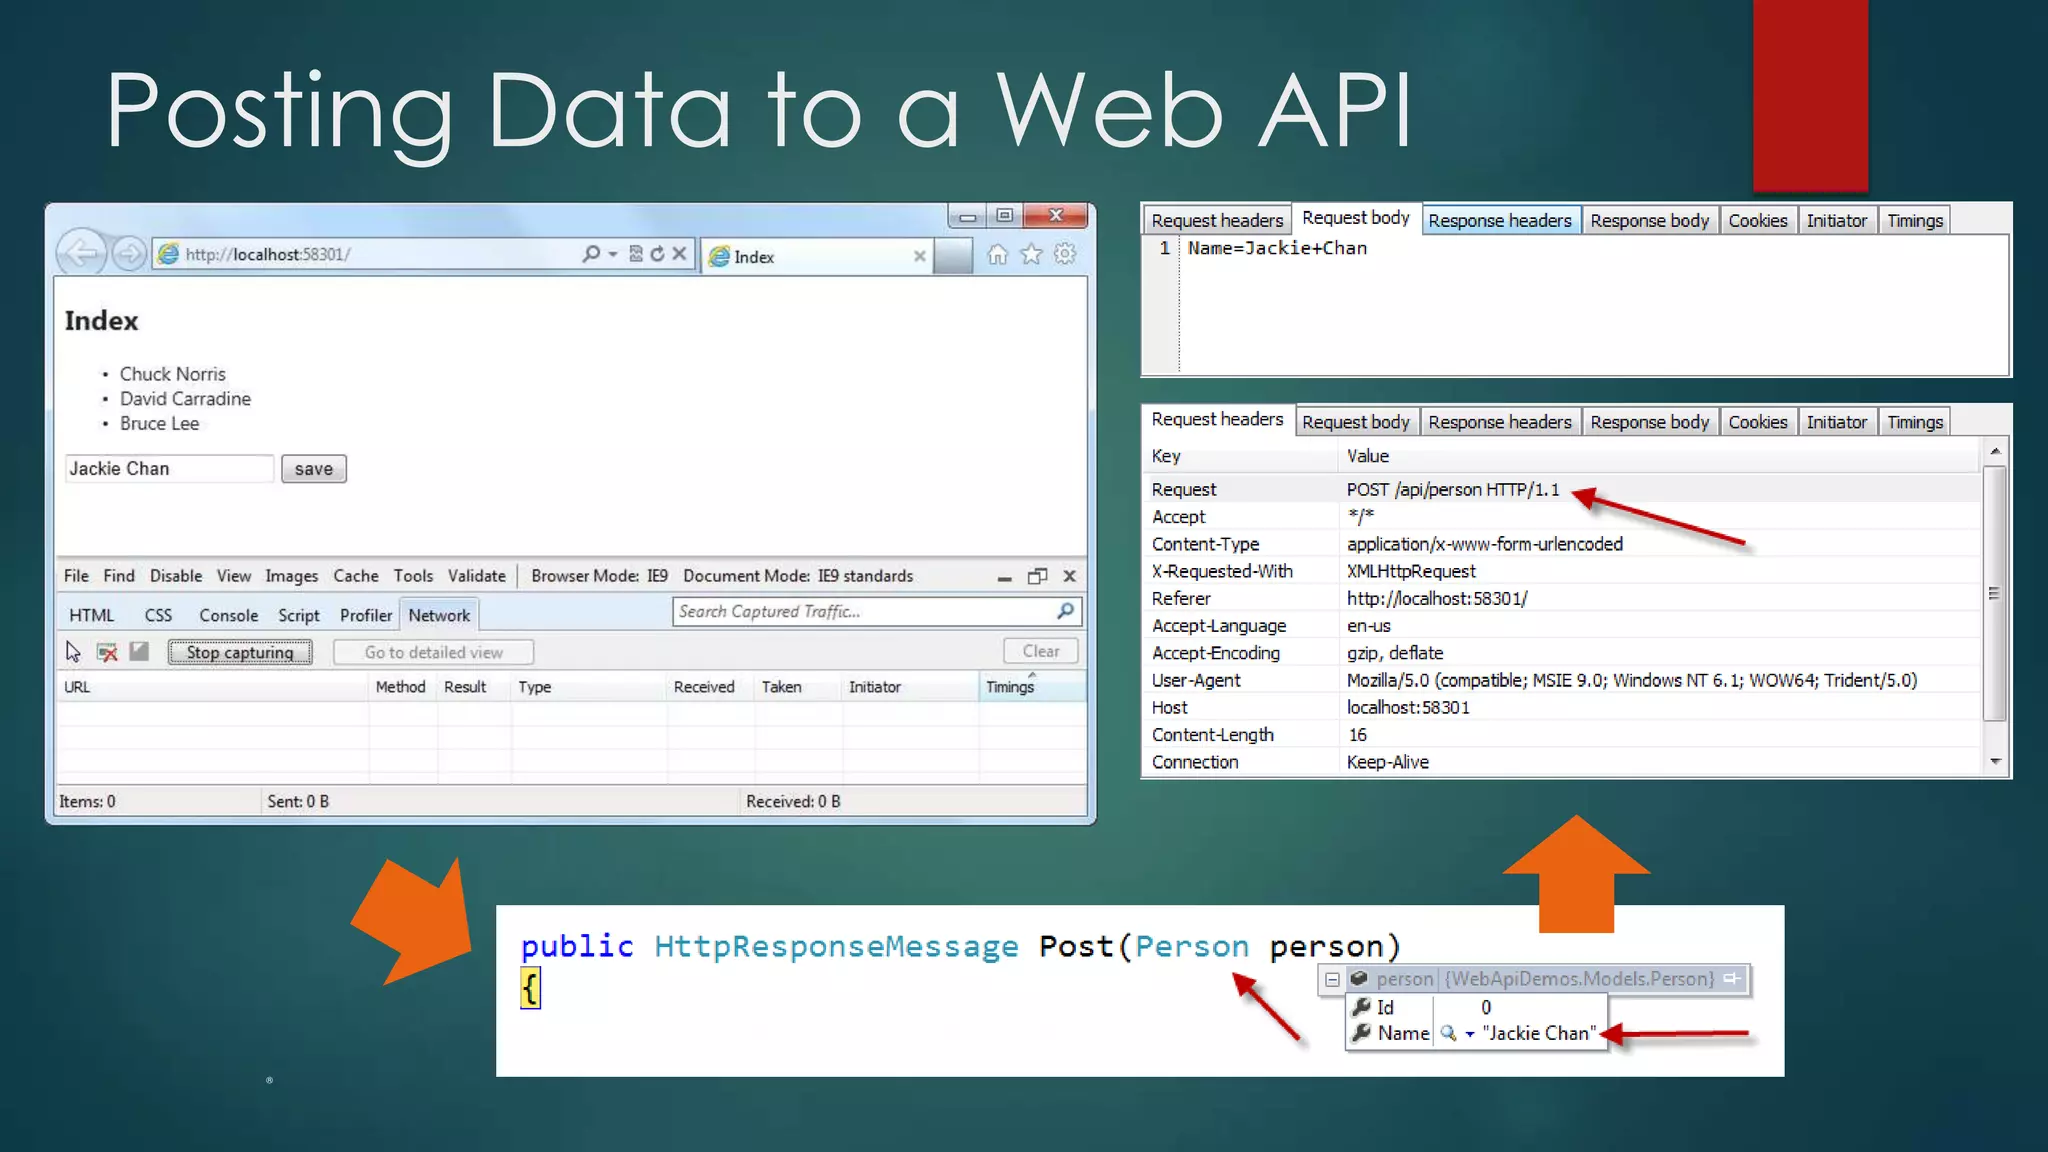Click the new tab button
Image resolution: width=2048 pixels, height=1152 pixels.
953,256
